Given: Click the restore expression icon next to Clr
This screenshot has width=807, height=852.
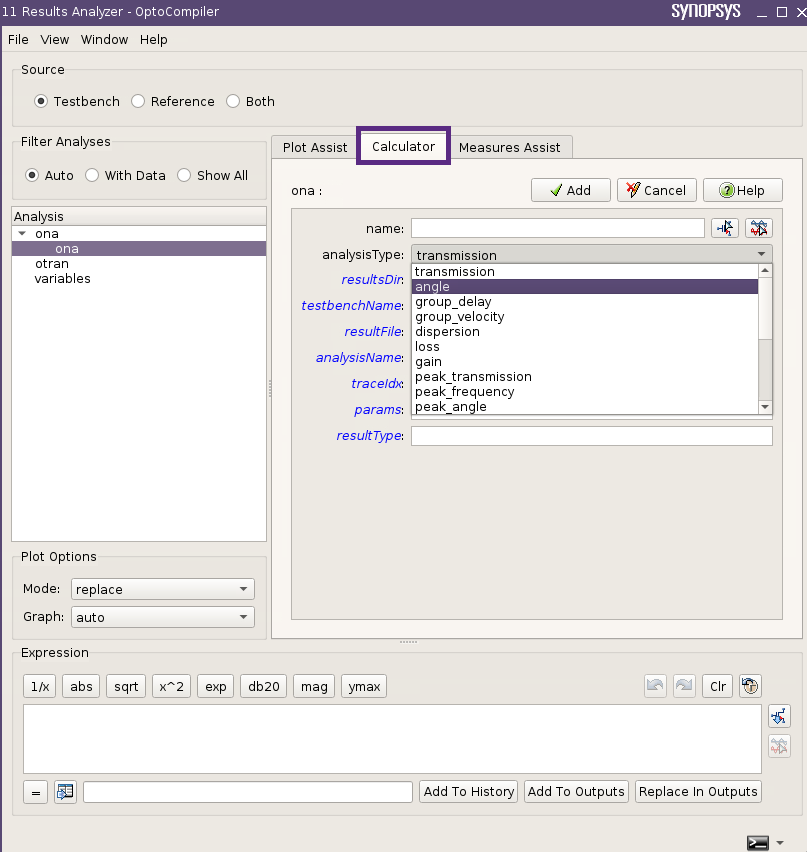Looking at the screenshot, I should (x=750, y=686).
